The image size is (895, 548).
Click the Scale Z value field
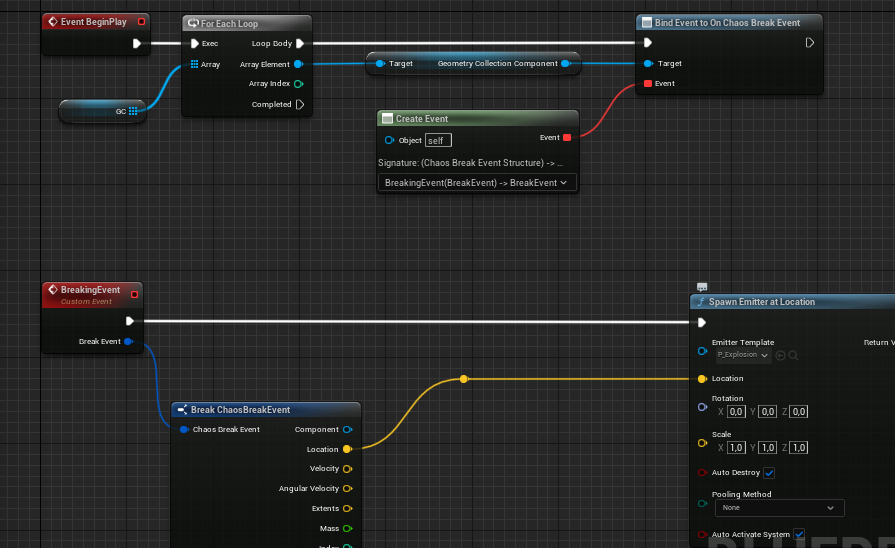coord(799,448)
